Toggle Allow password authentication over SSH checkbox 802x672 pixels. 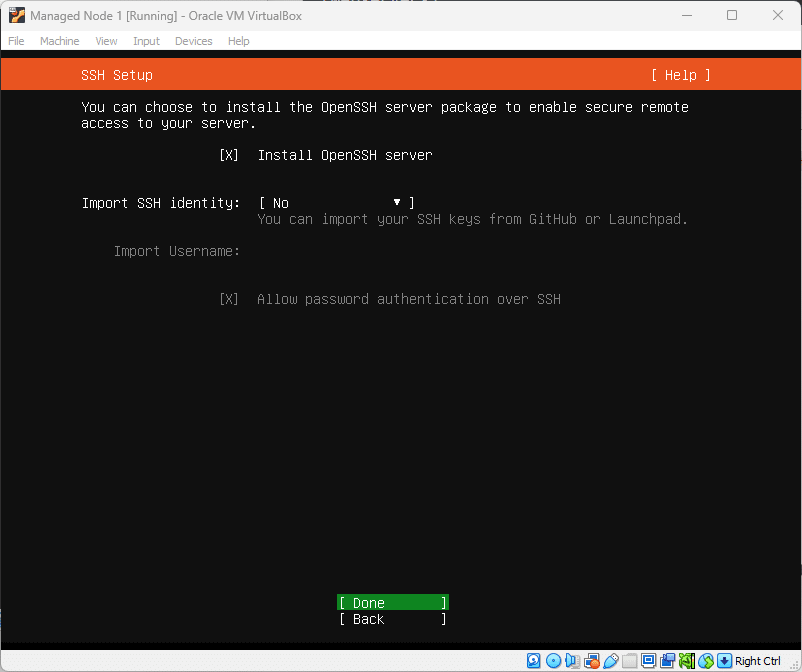[x=229, y=299]
